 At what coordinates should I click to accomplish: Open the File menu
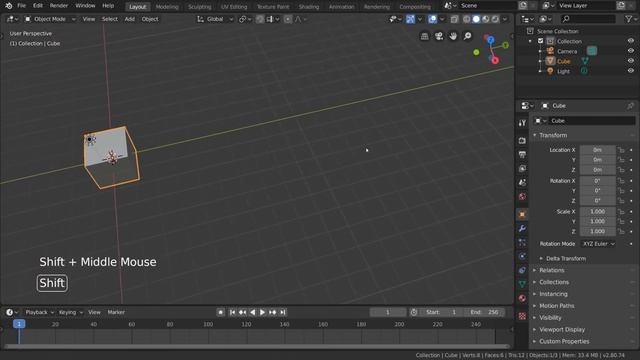(22, 6)
